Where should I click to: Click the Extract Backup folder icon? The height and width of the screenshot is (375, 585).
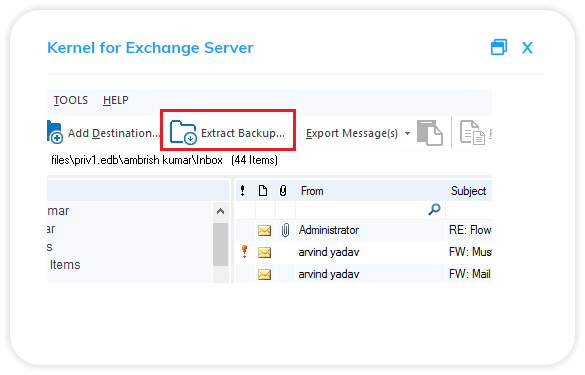pos(183,132)
